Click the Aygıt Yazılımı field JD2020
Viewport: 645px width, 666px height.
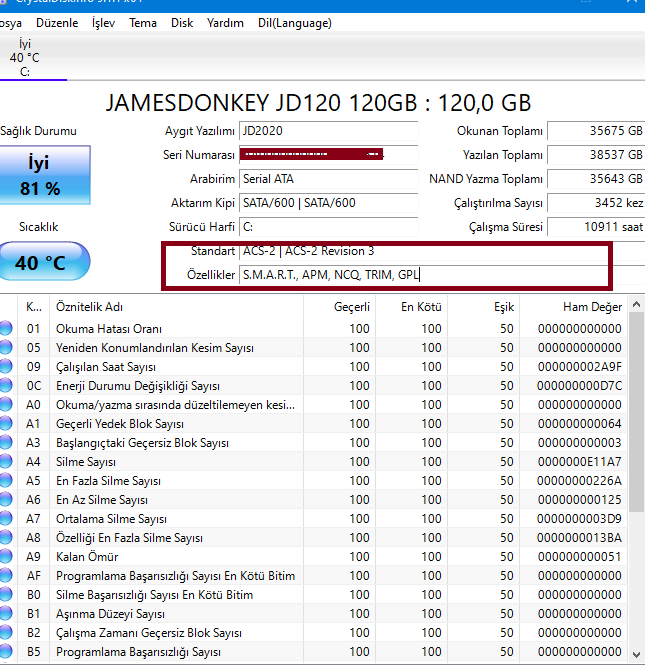tap(329, 131)
